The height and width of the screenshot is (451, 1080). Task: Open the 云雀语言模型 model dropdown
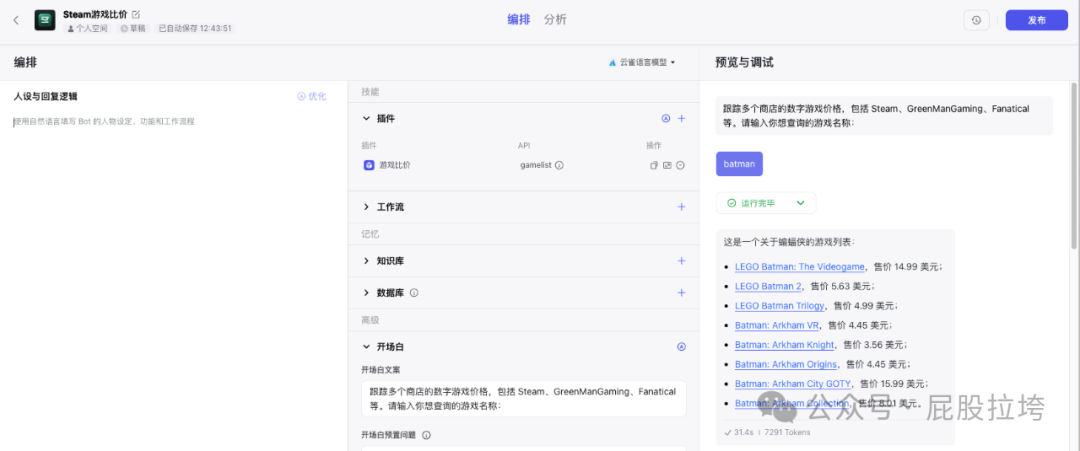point(642,62)
